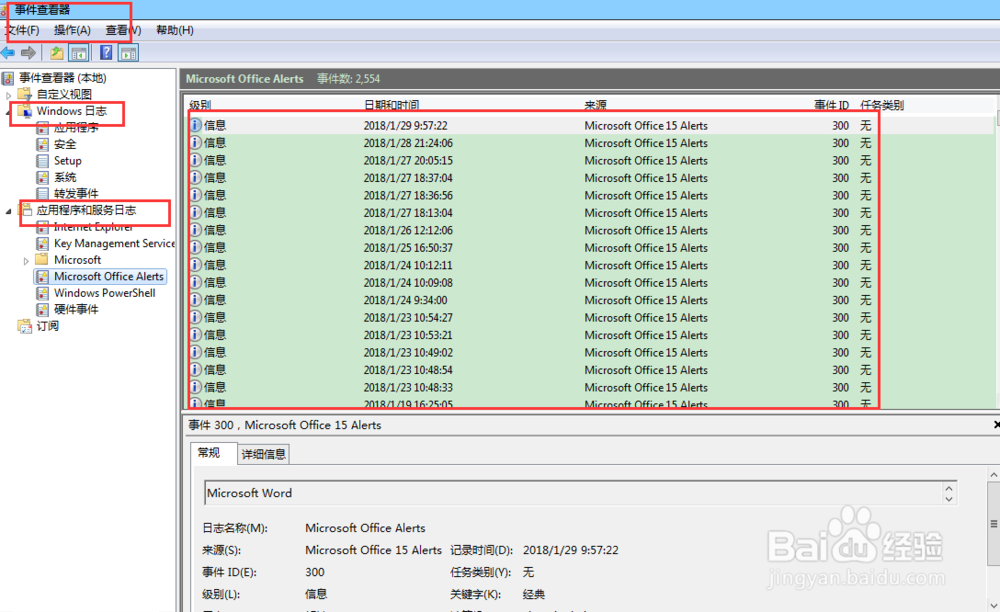Click the Forward arrow toolbar icon

pyautogui.click(x=28, y=53)
